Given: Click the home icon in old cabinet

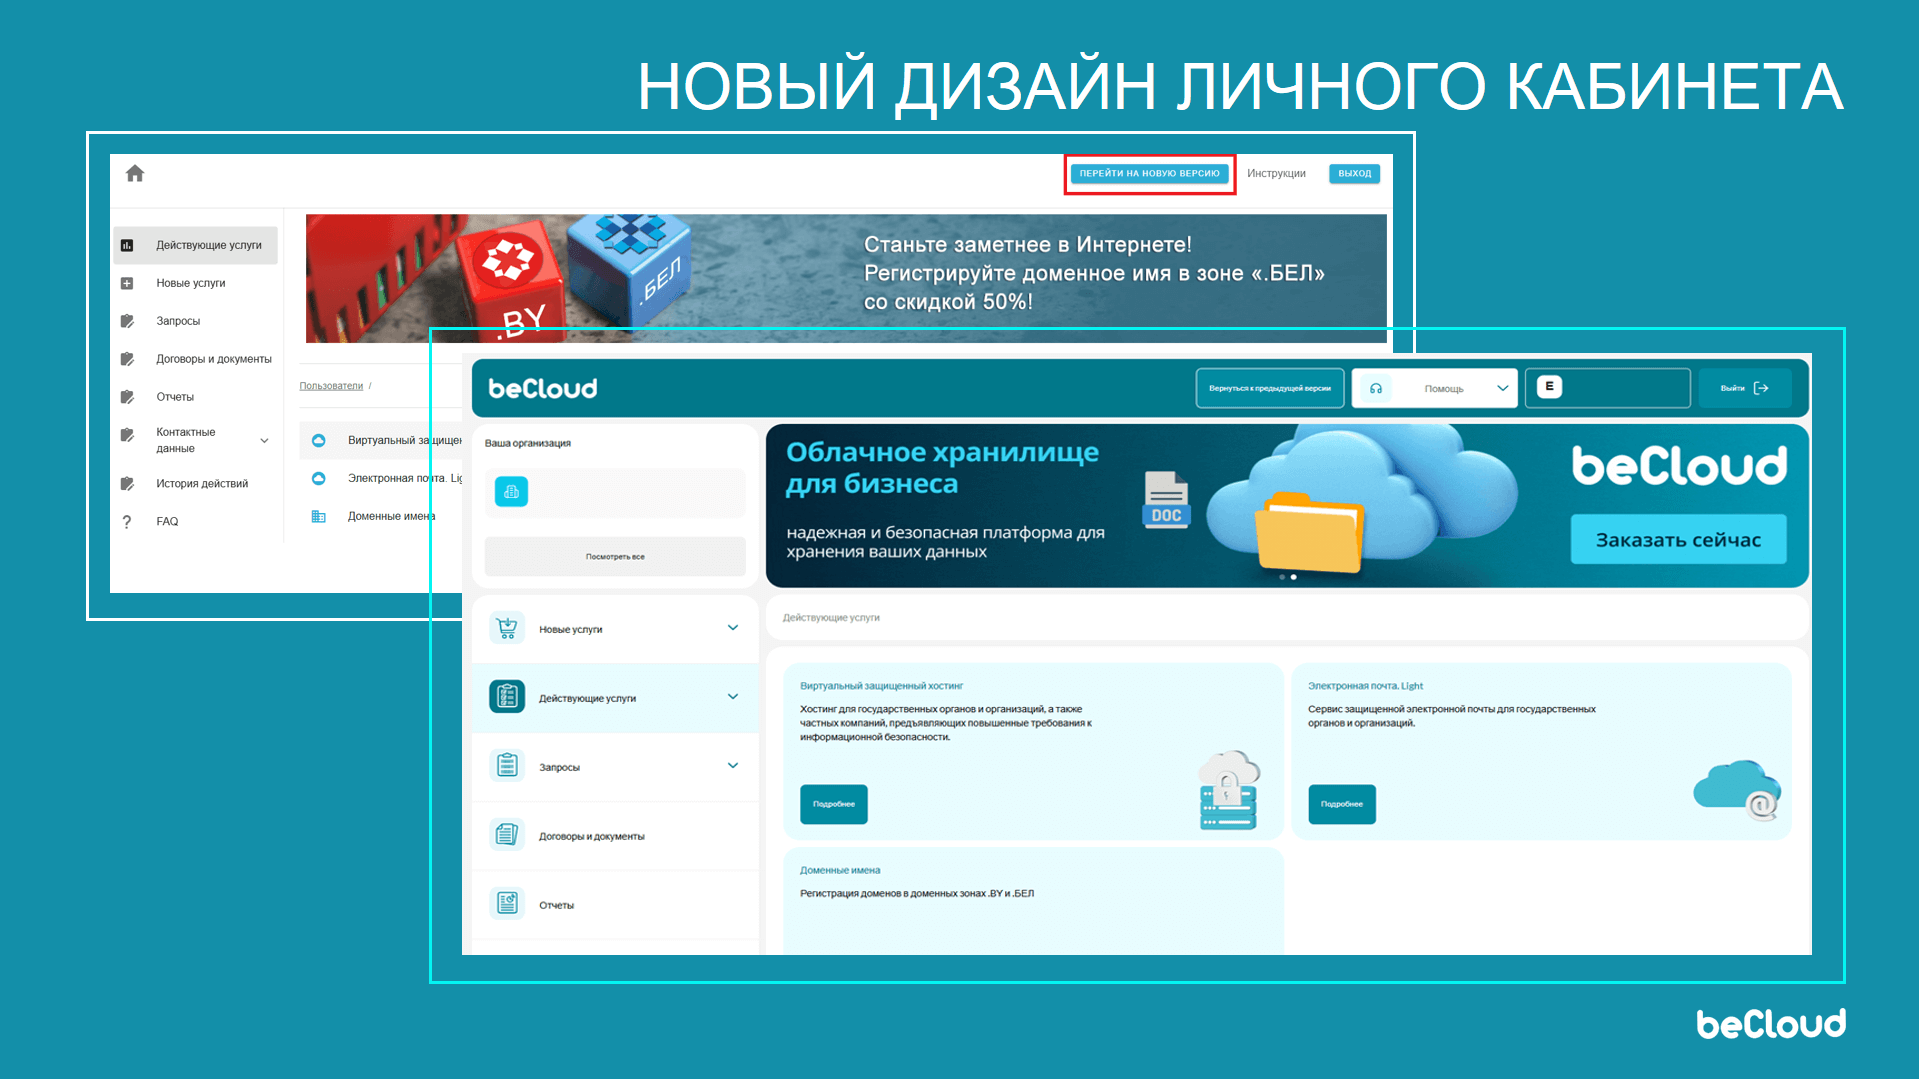Looking at the screenshot, I should (135, 173).
